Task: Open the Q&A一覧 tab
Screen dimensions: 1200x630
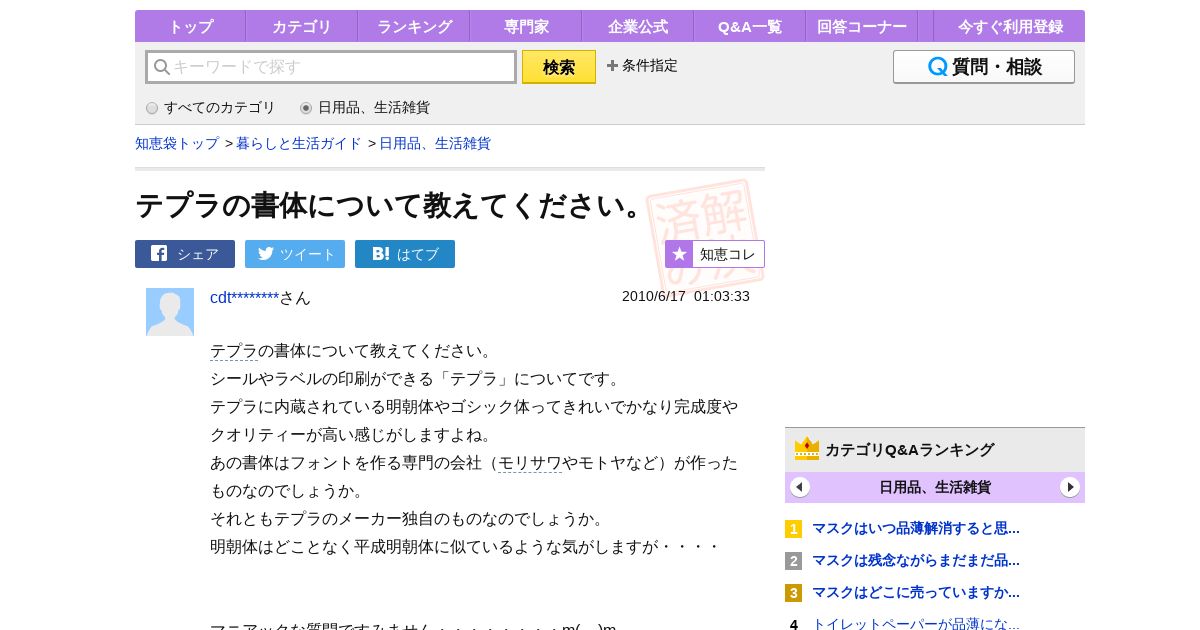Action: tap(750, 27)
